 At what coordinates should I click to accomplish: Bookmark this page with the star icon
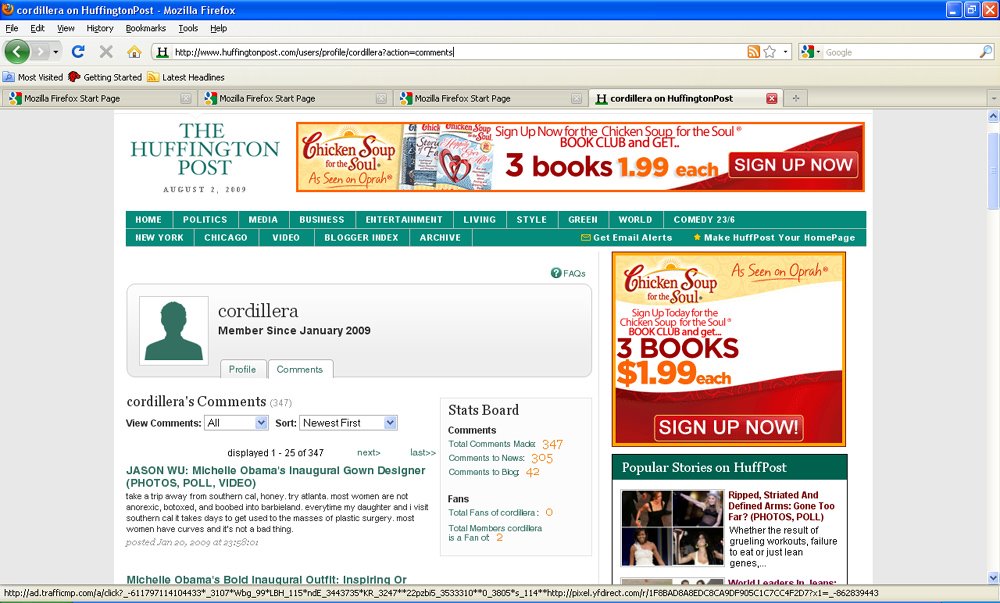point(770,52)
